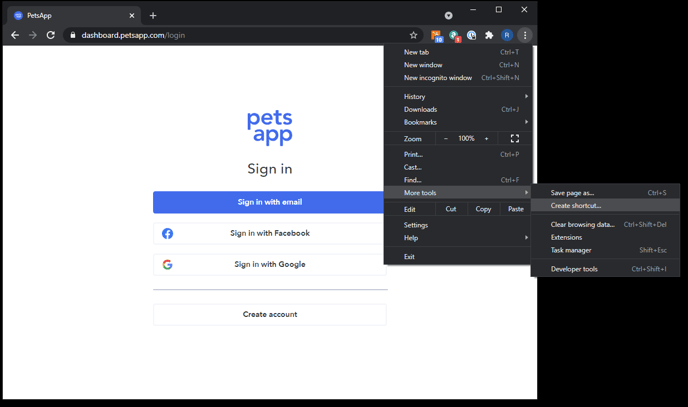This screenshot has width=688, height=407.
Task: Increase zoom with the plus button
Action: click(486, 139)
